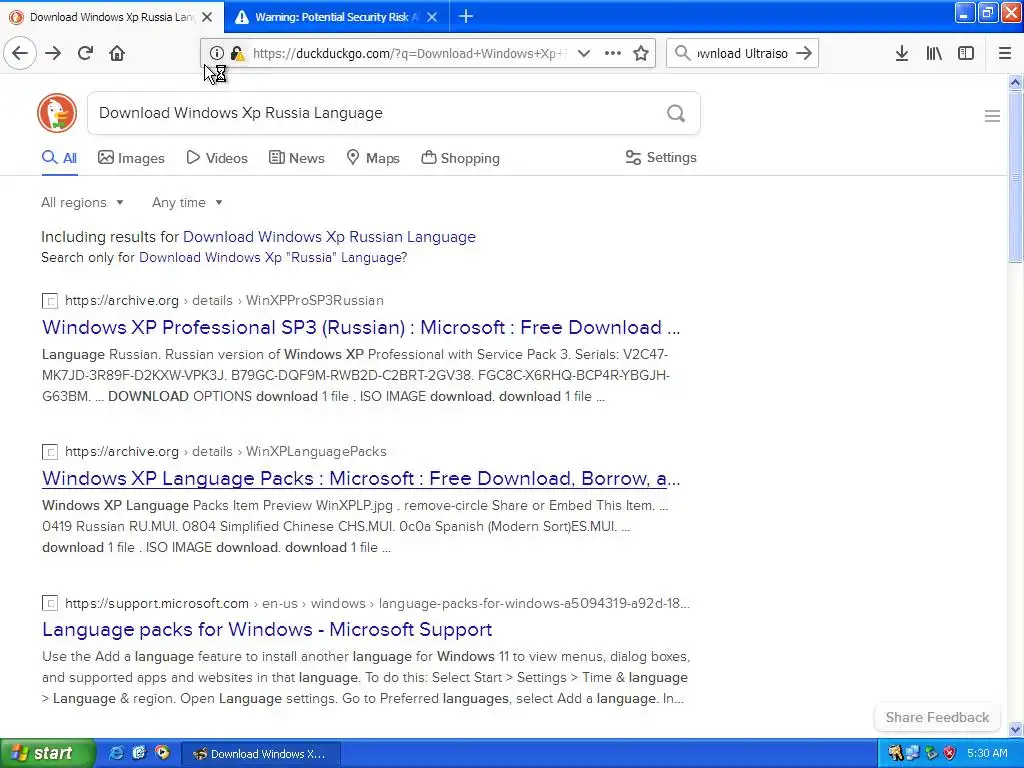Open the Windows start menu

point(47,753)
